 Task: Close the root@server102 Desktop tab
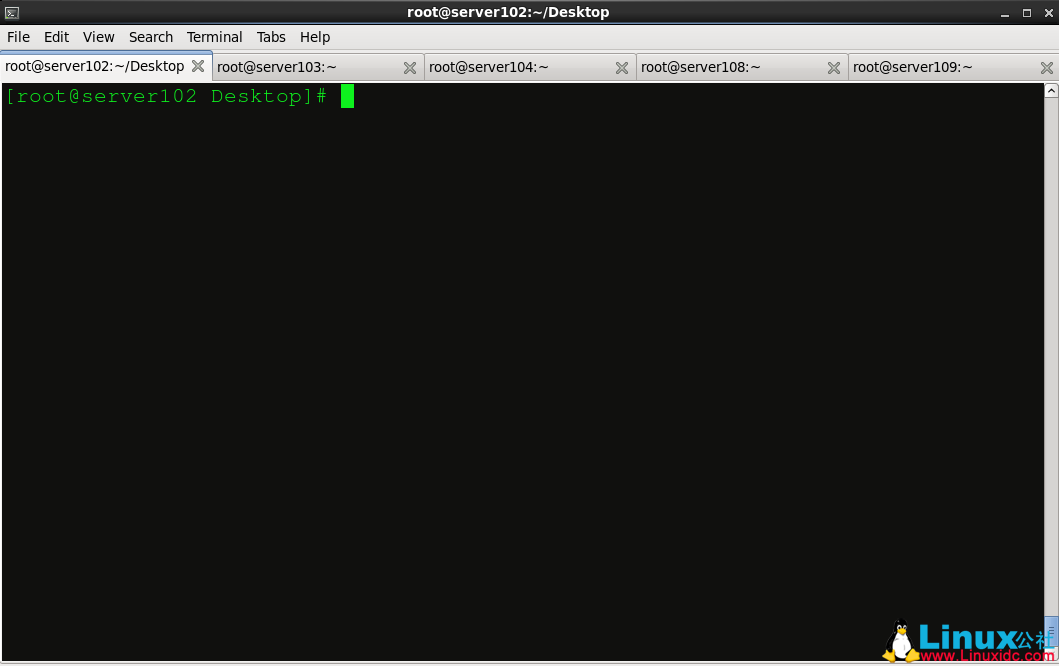pos(198,66)
